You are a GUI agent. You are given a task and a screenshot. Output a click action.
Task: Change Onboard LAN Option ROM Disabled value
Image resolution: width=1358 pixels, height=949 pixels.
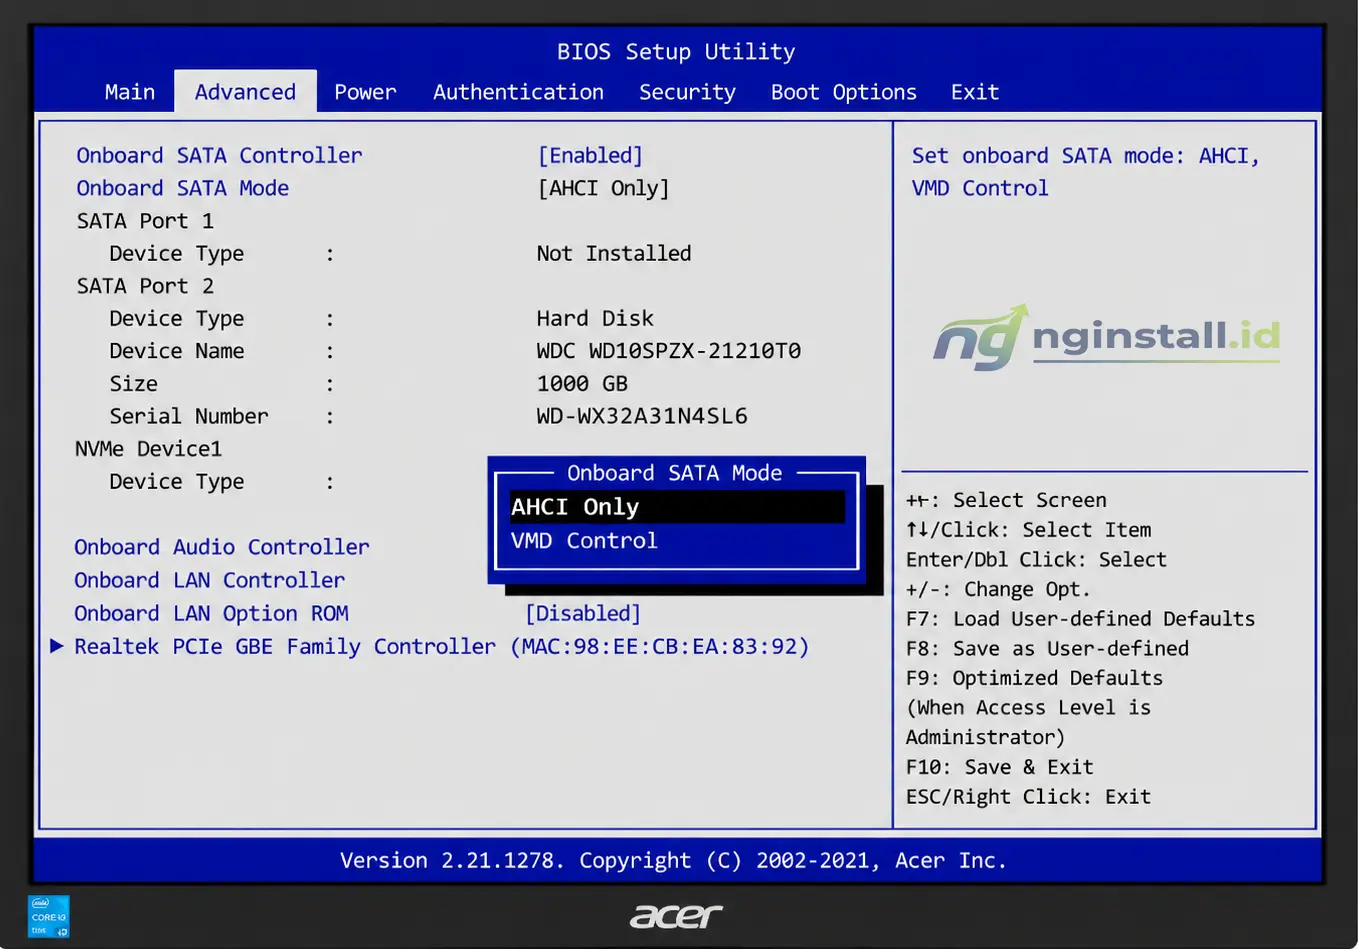583,614
